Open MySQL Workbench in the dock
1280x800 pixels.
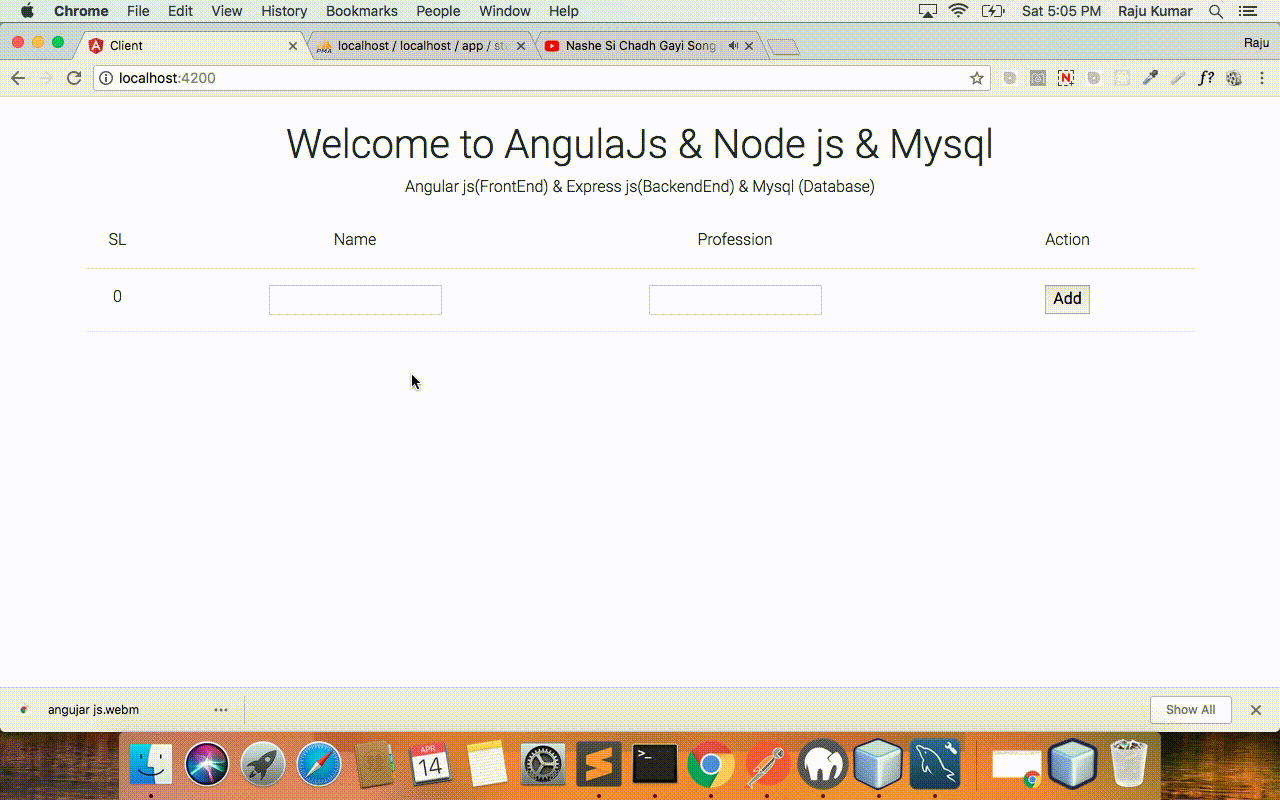coord(935,766)
